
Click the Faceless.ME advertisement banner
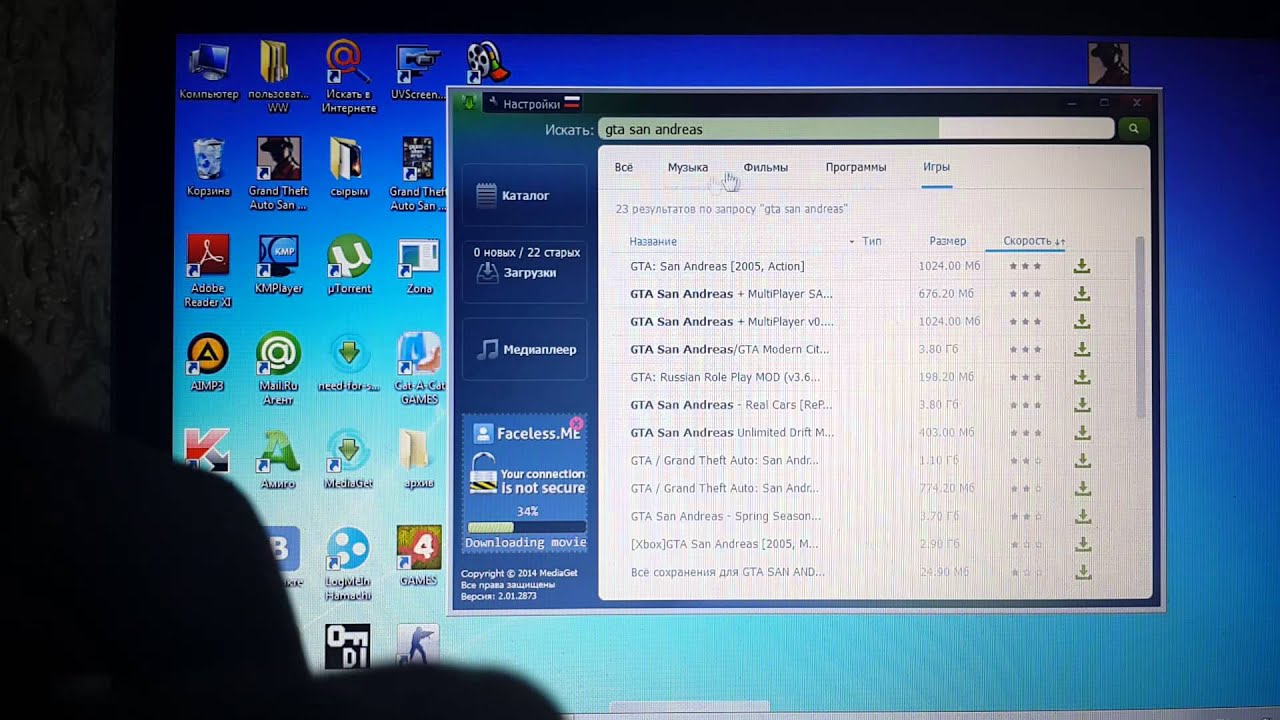point(525,484)
